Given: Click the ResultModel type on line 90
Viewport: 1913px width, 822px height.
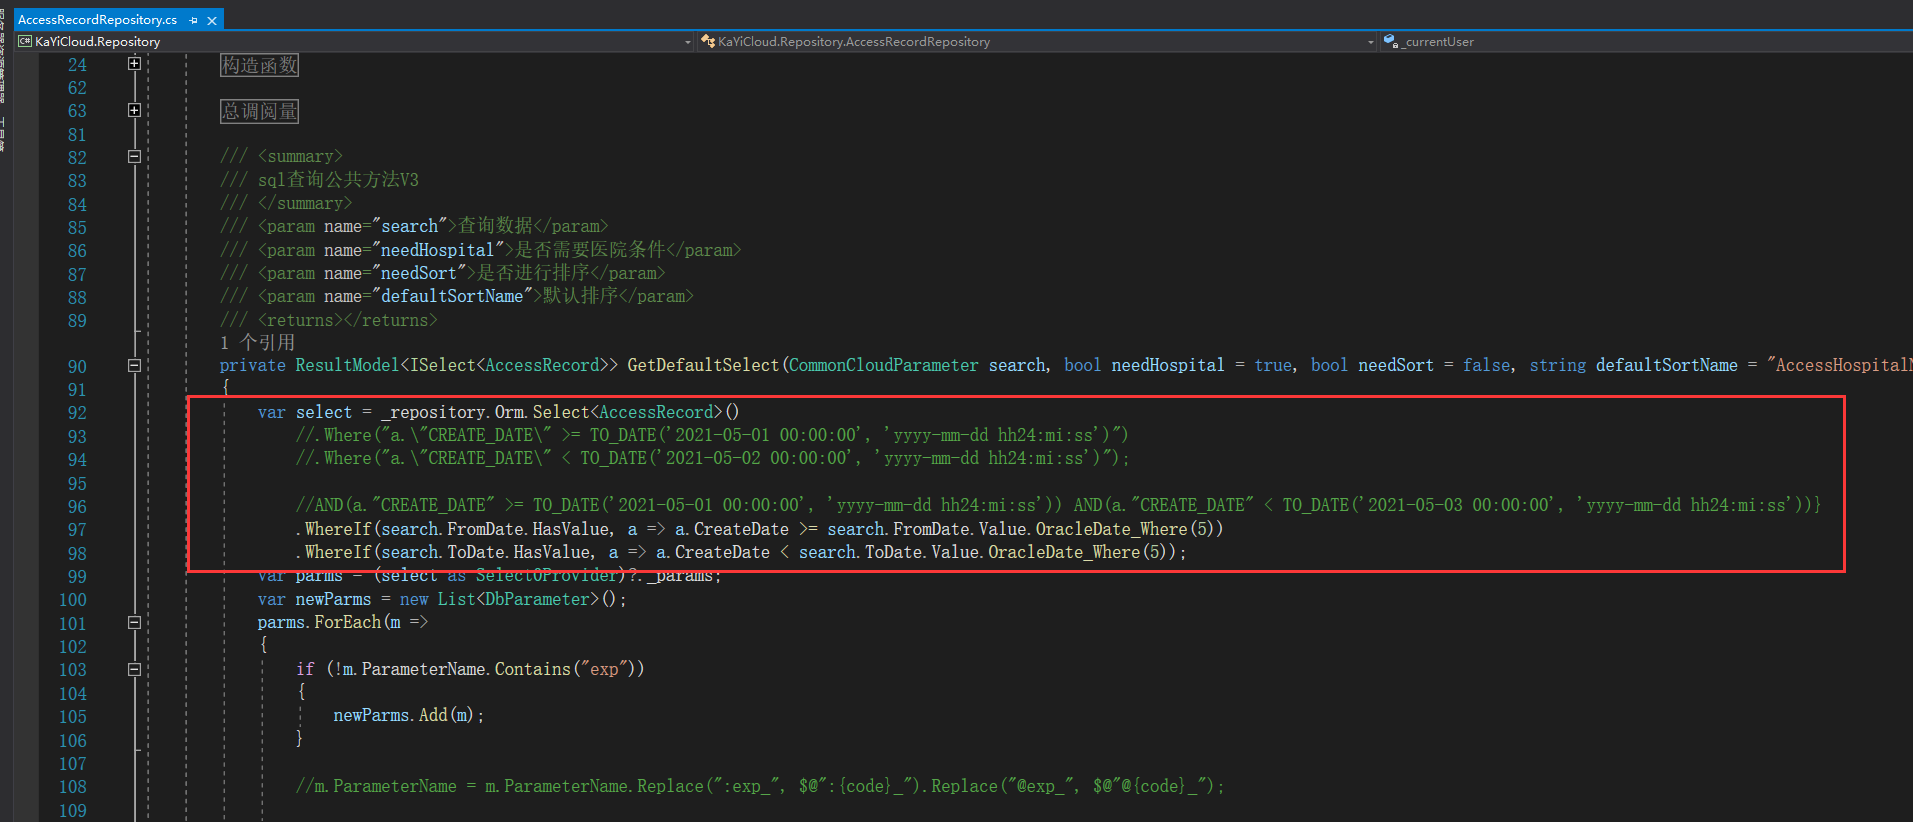Looking at the screenshot, I should pyautogui.click(x=347, y=366).
